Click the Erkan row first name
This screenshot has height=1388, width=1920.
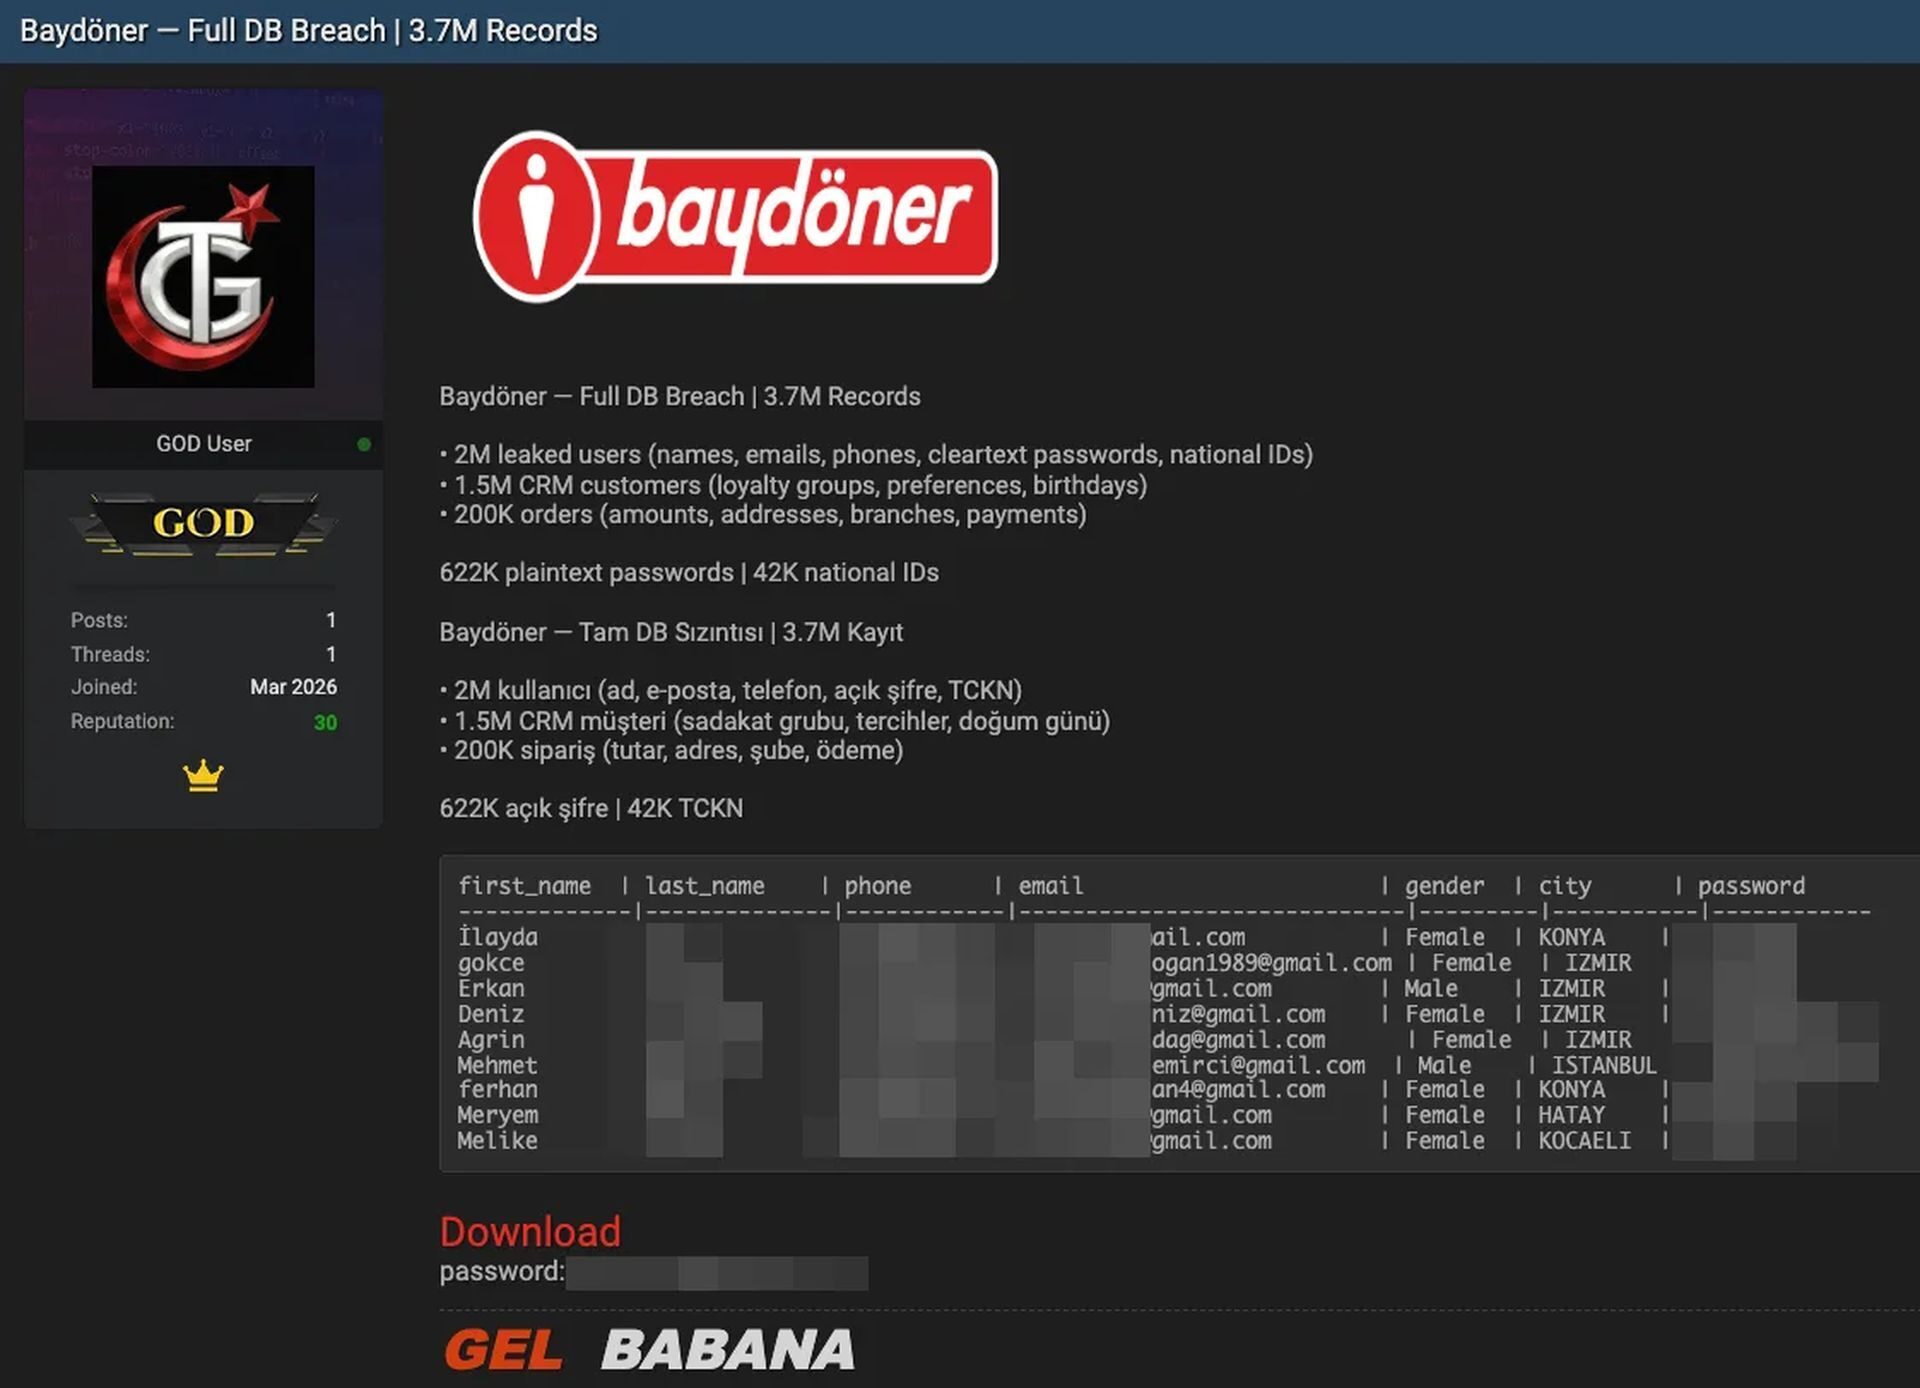[490, 988]
